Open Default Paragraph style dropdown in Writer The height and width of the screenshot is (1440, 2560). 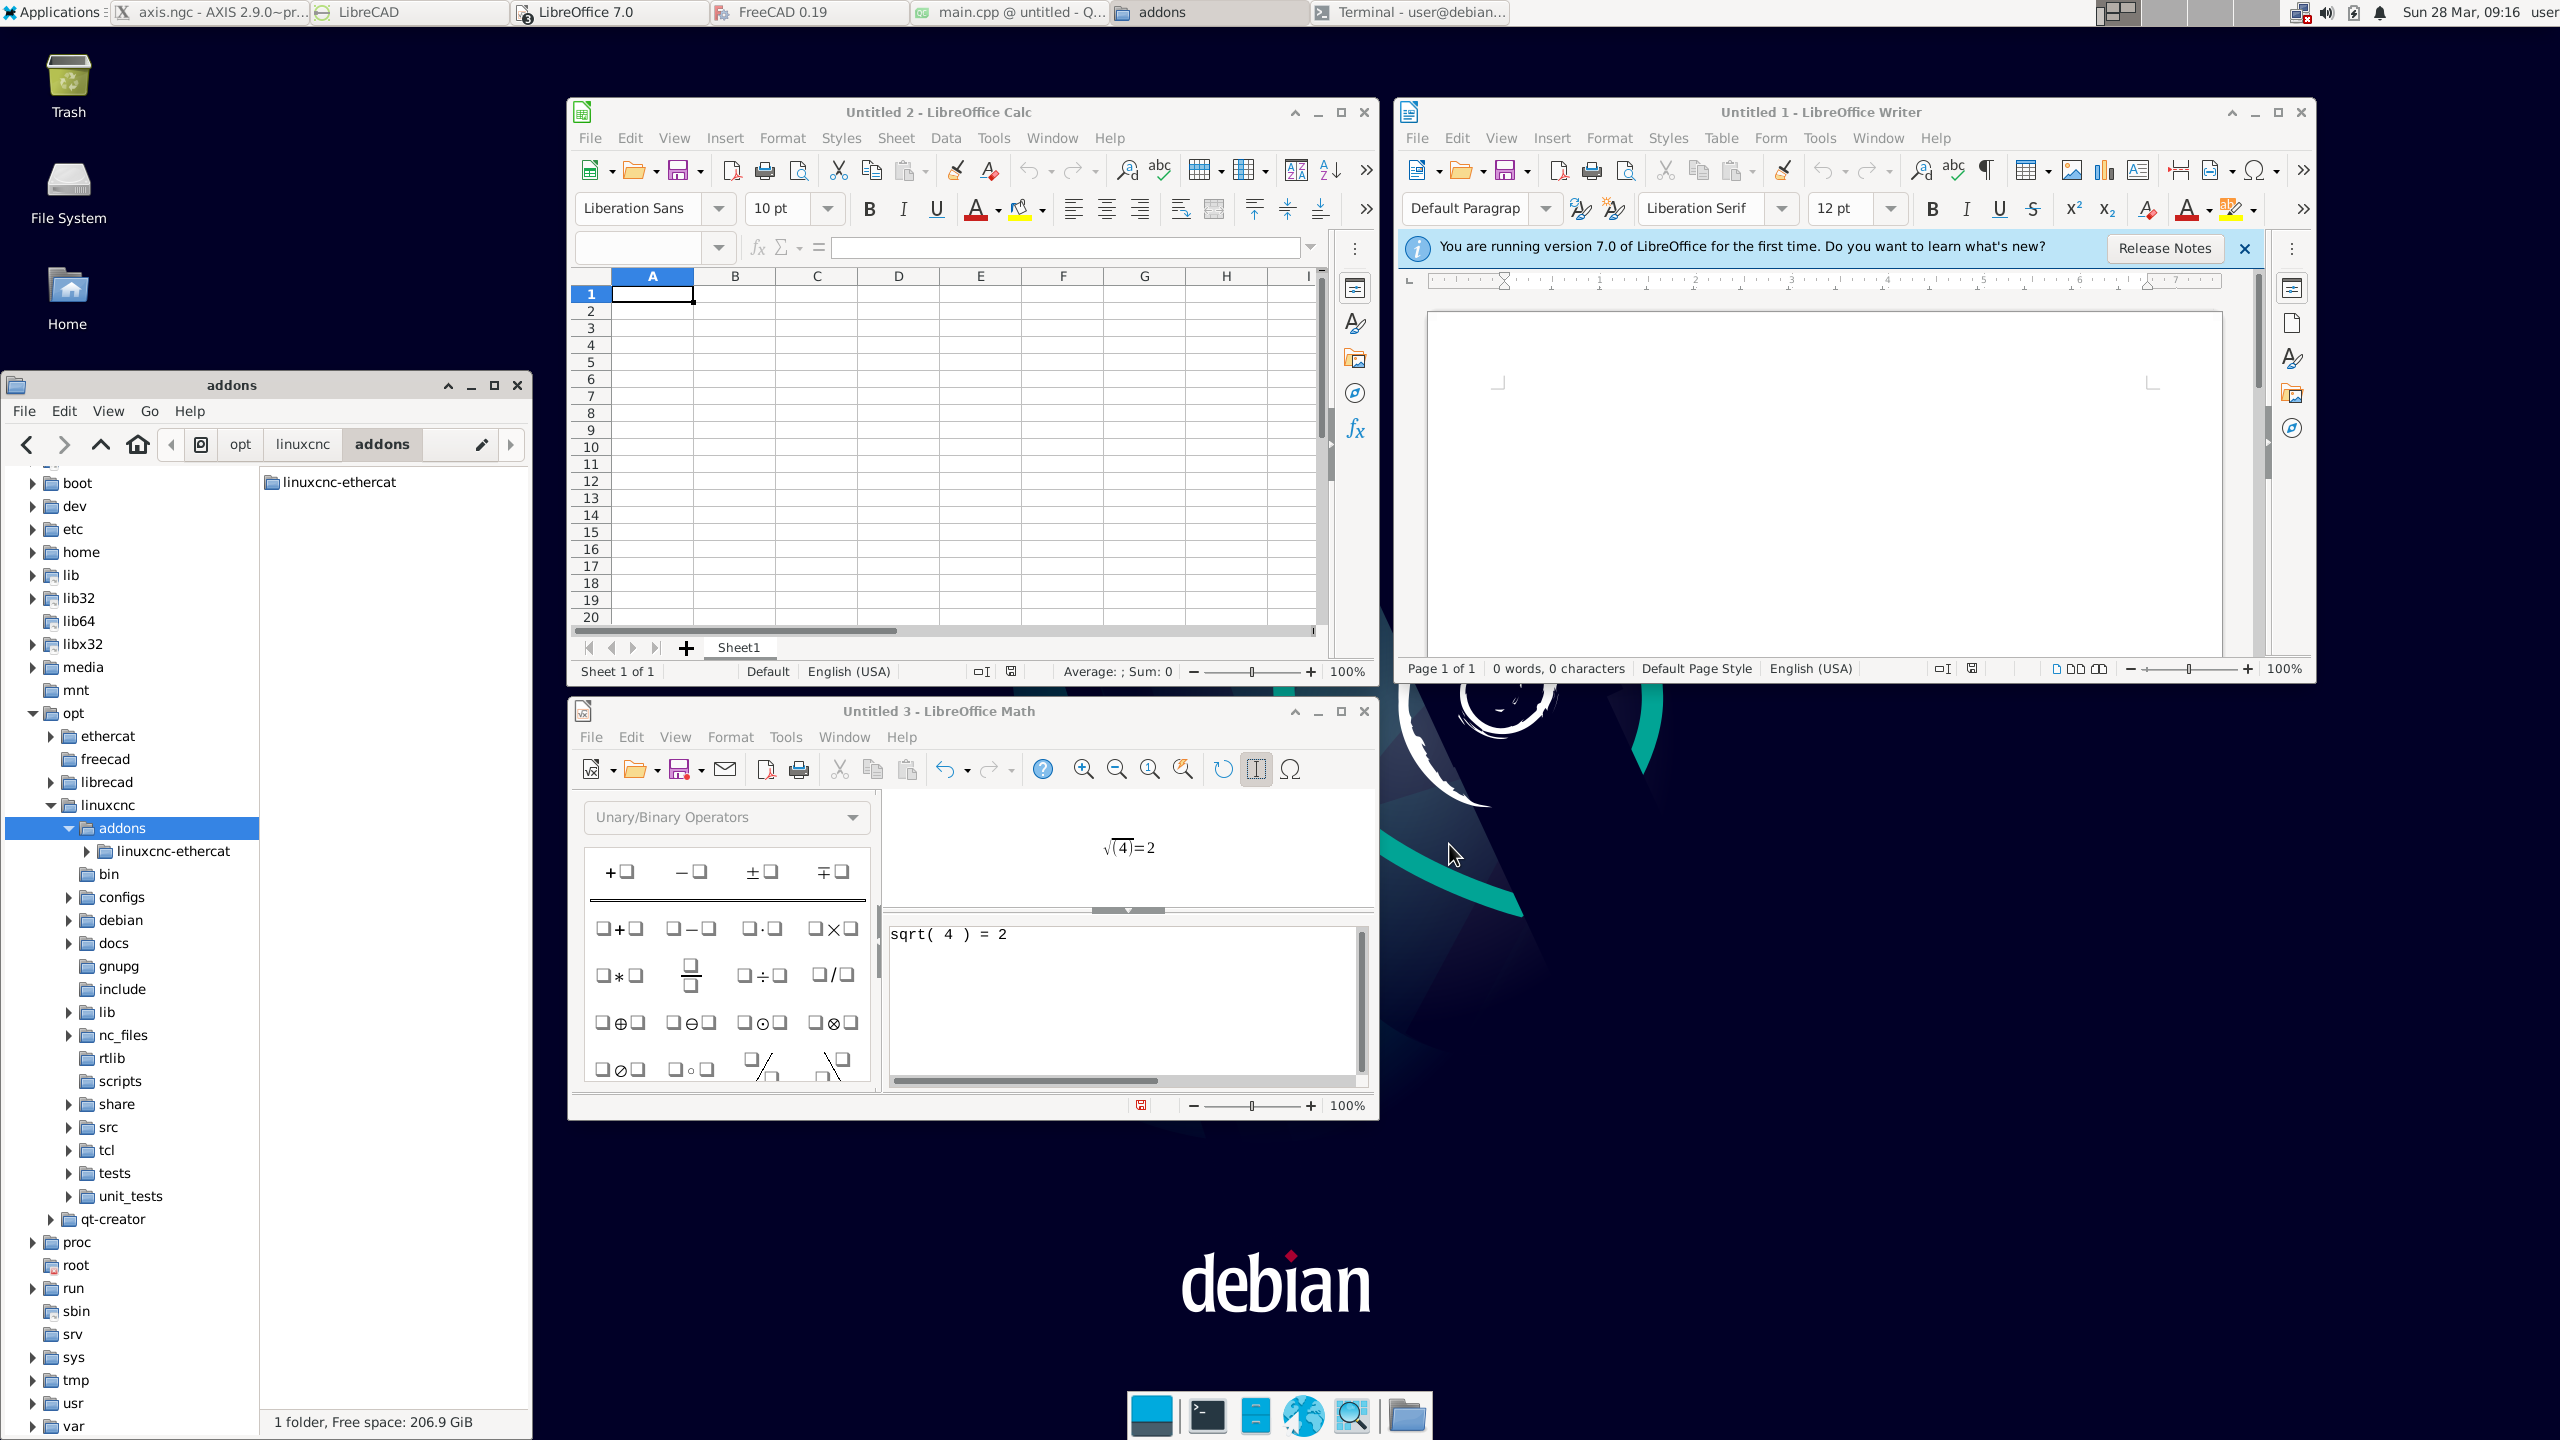[1546, 209]
